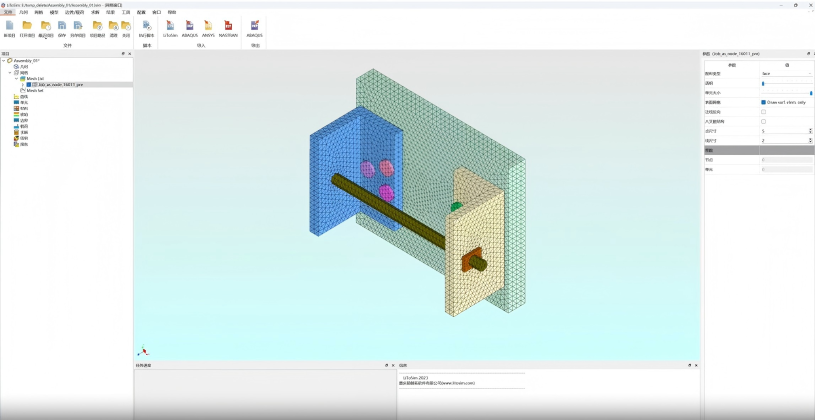Image resolution: width=815 pixels, height=420 pixels.
Task: Tick the last empty checkbox in properties panel
Action: point(764,121)
